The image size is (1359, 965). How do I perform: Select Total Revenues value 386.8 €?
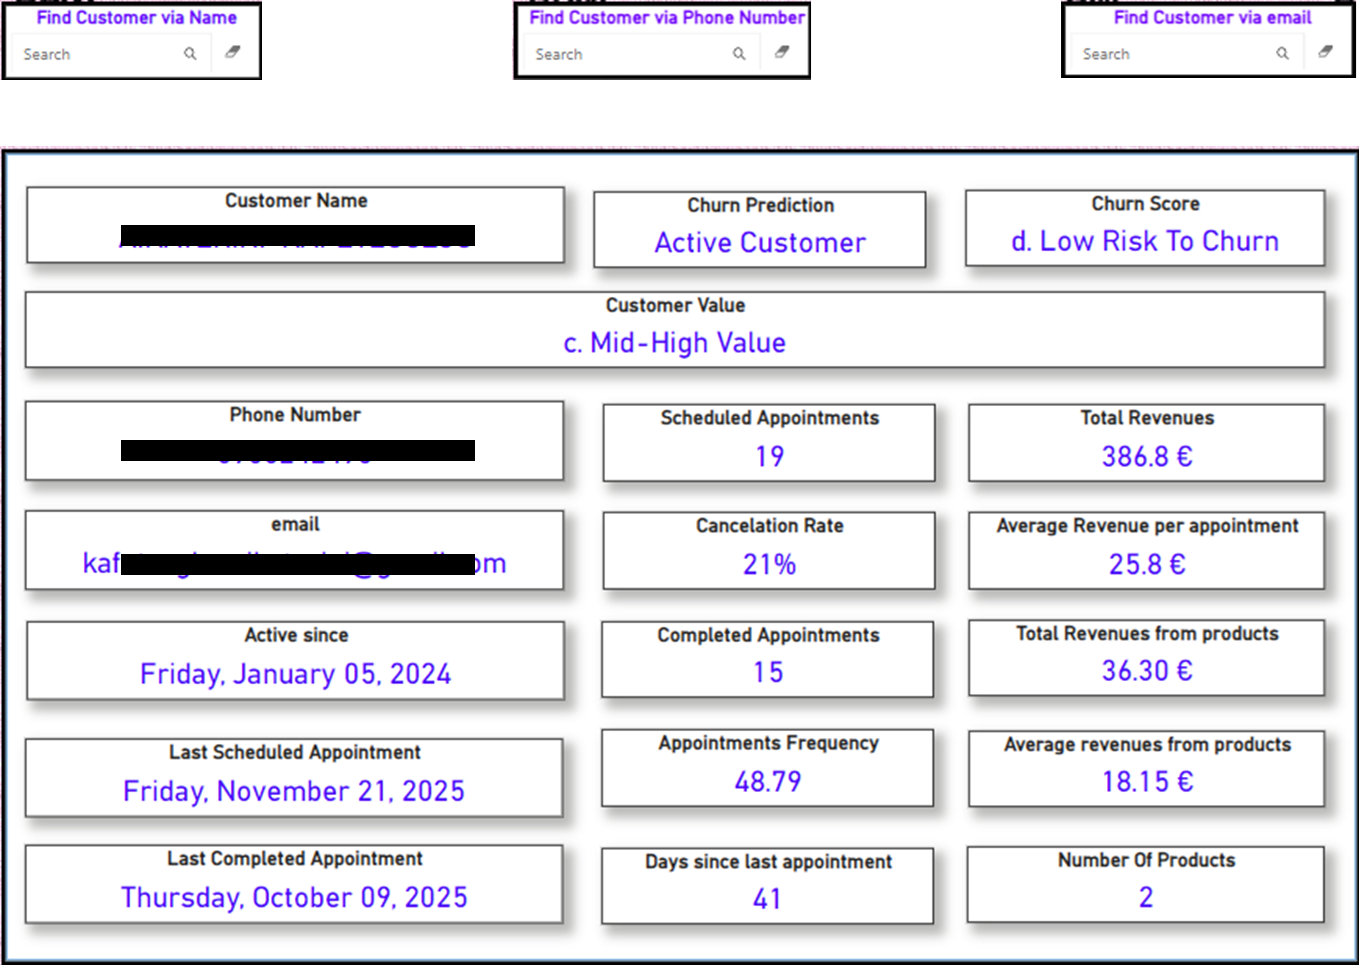click(x=1147, y=457)
